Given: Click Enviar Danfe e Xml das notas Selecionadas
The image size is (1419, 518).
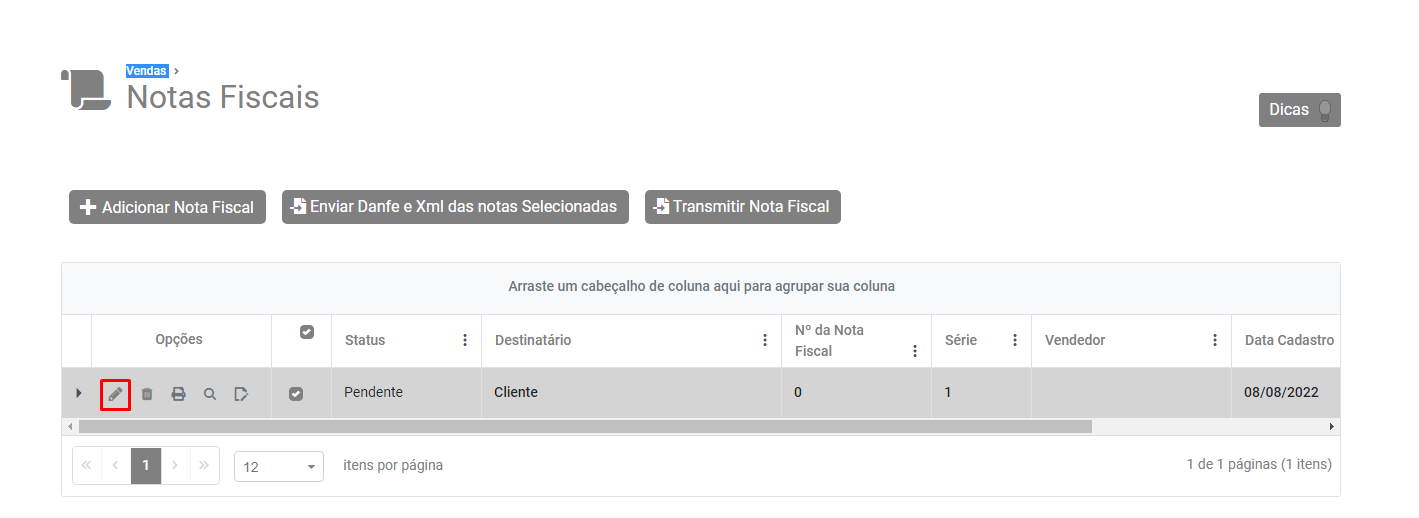Looking at the screenshot, I should click(455, 207).
